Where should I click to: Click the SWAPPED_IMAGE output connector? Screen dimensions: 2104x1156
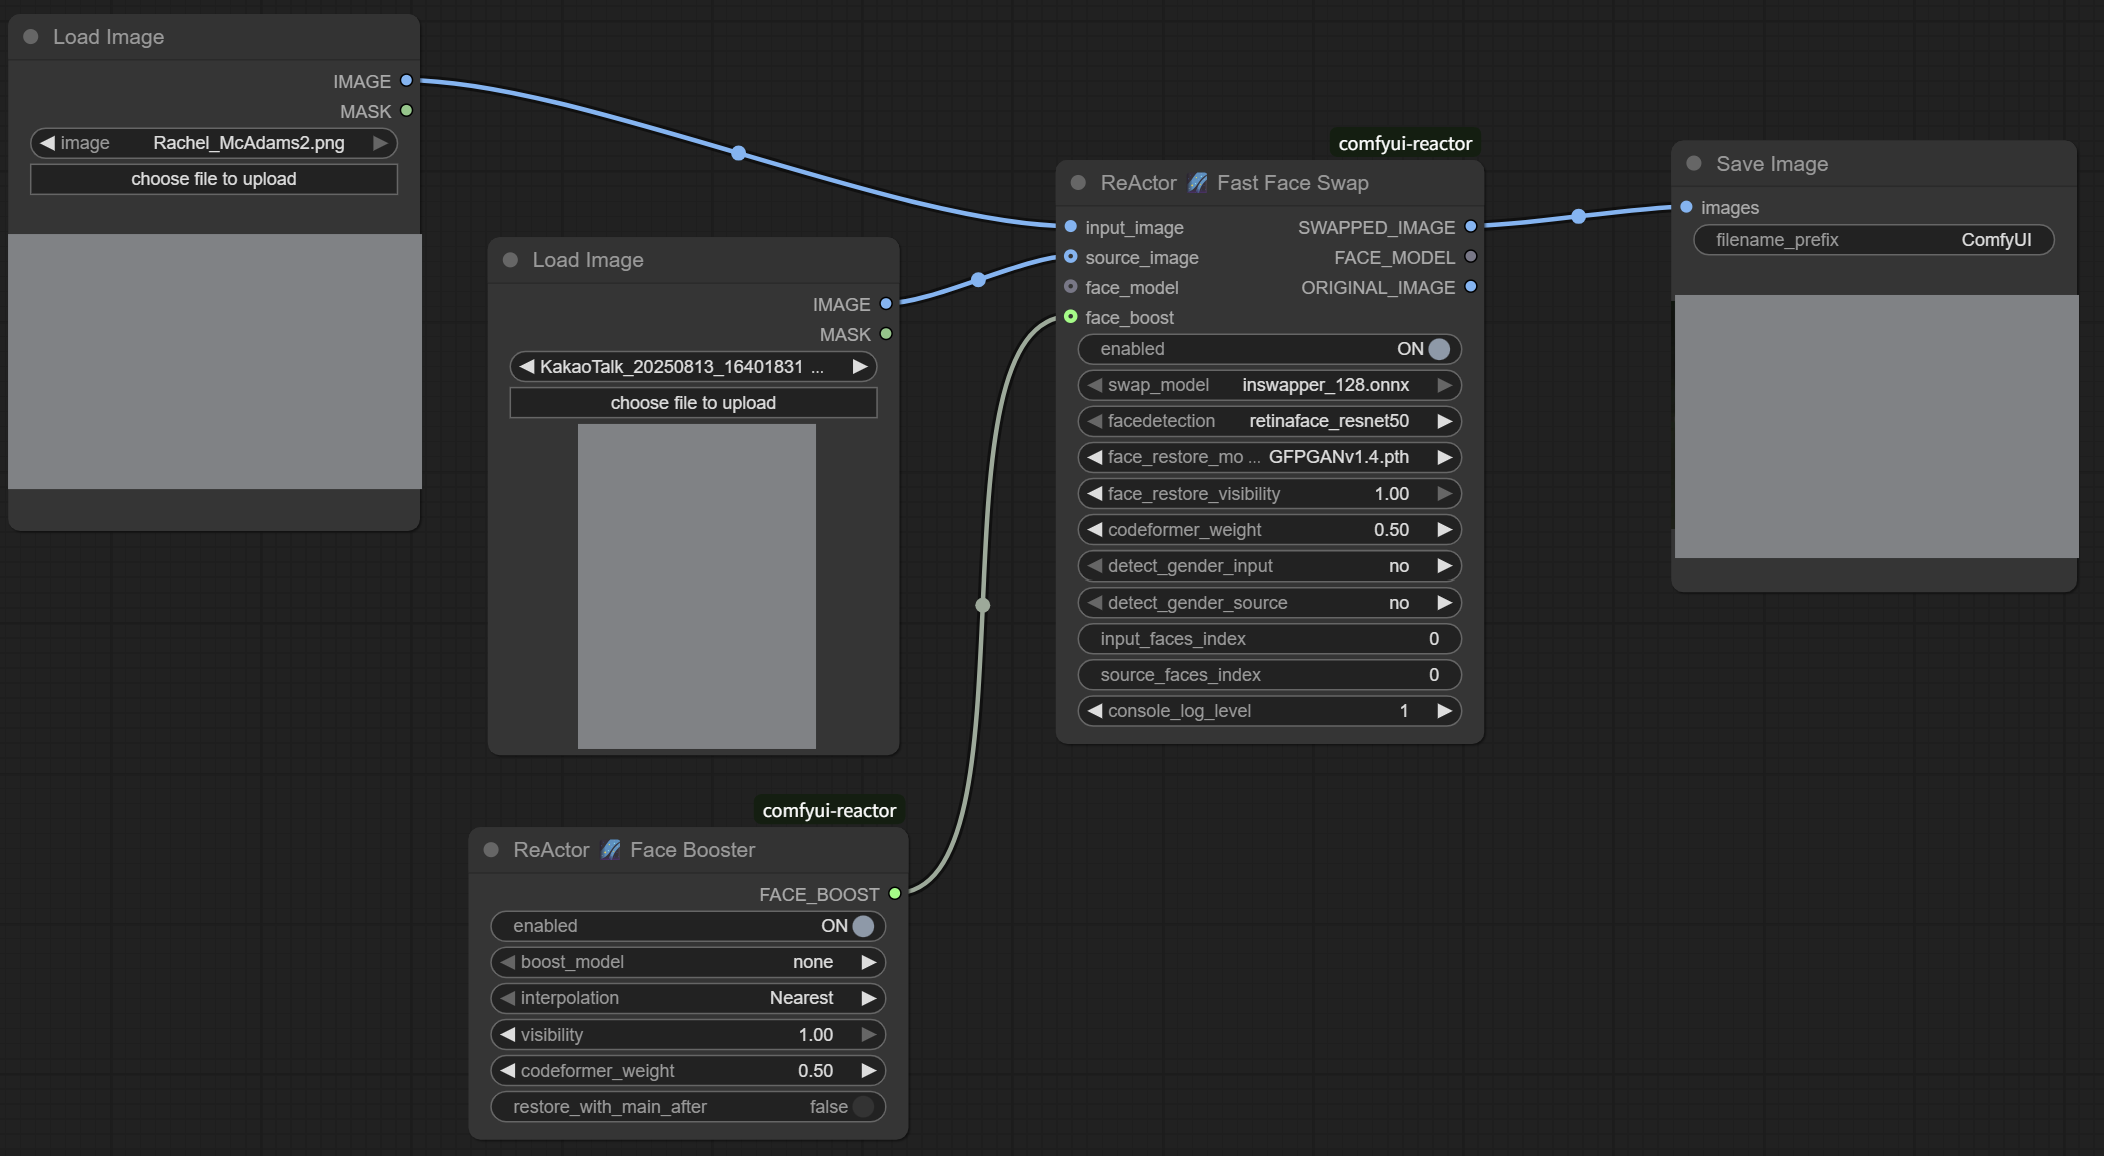pos(1470,227)
